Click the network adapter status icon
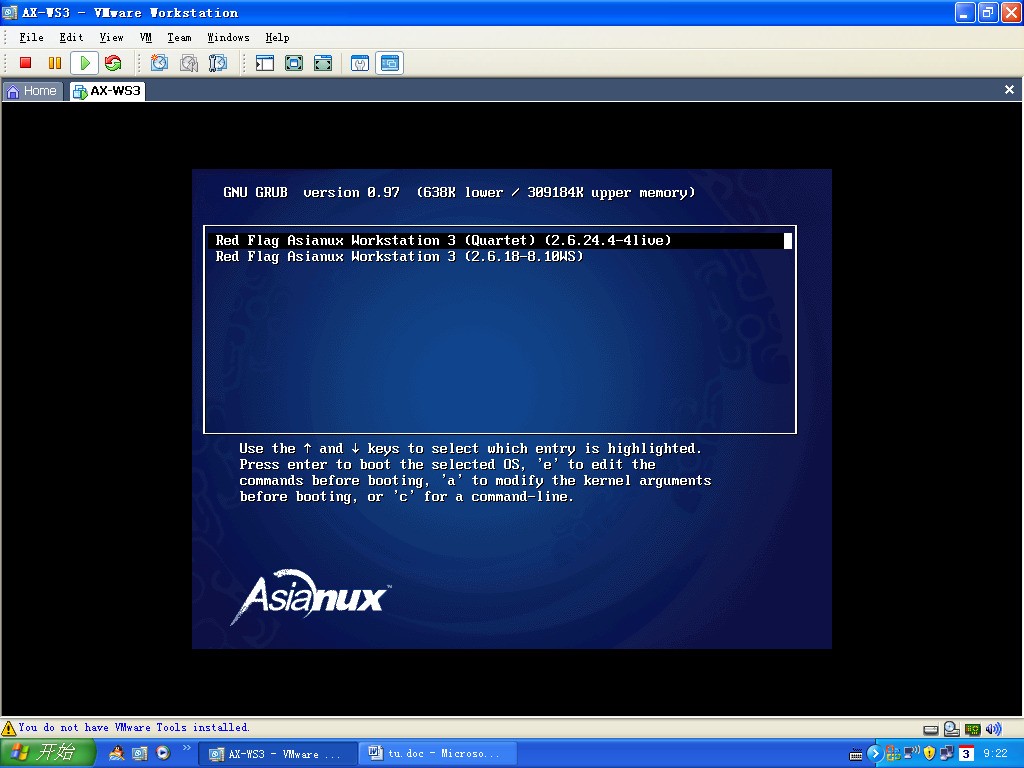Viewport: 1024px width, 768px height. pos(972,729)
